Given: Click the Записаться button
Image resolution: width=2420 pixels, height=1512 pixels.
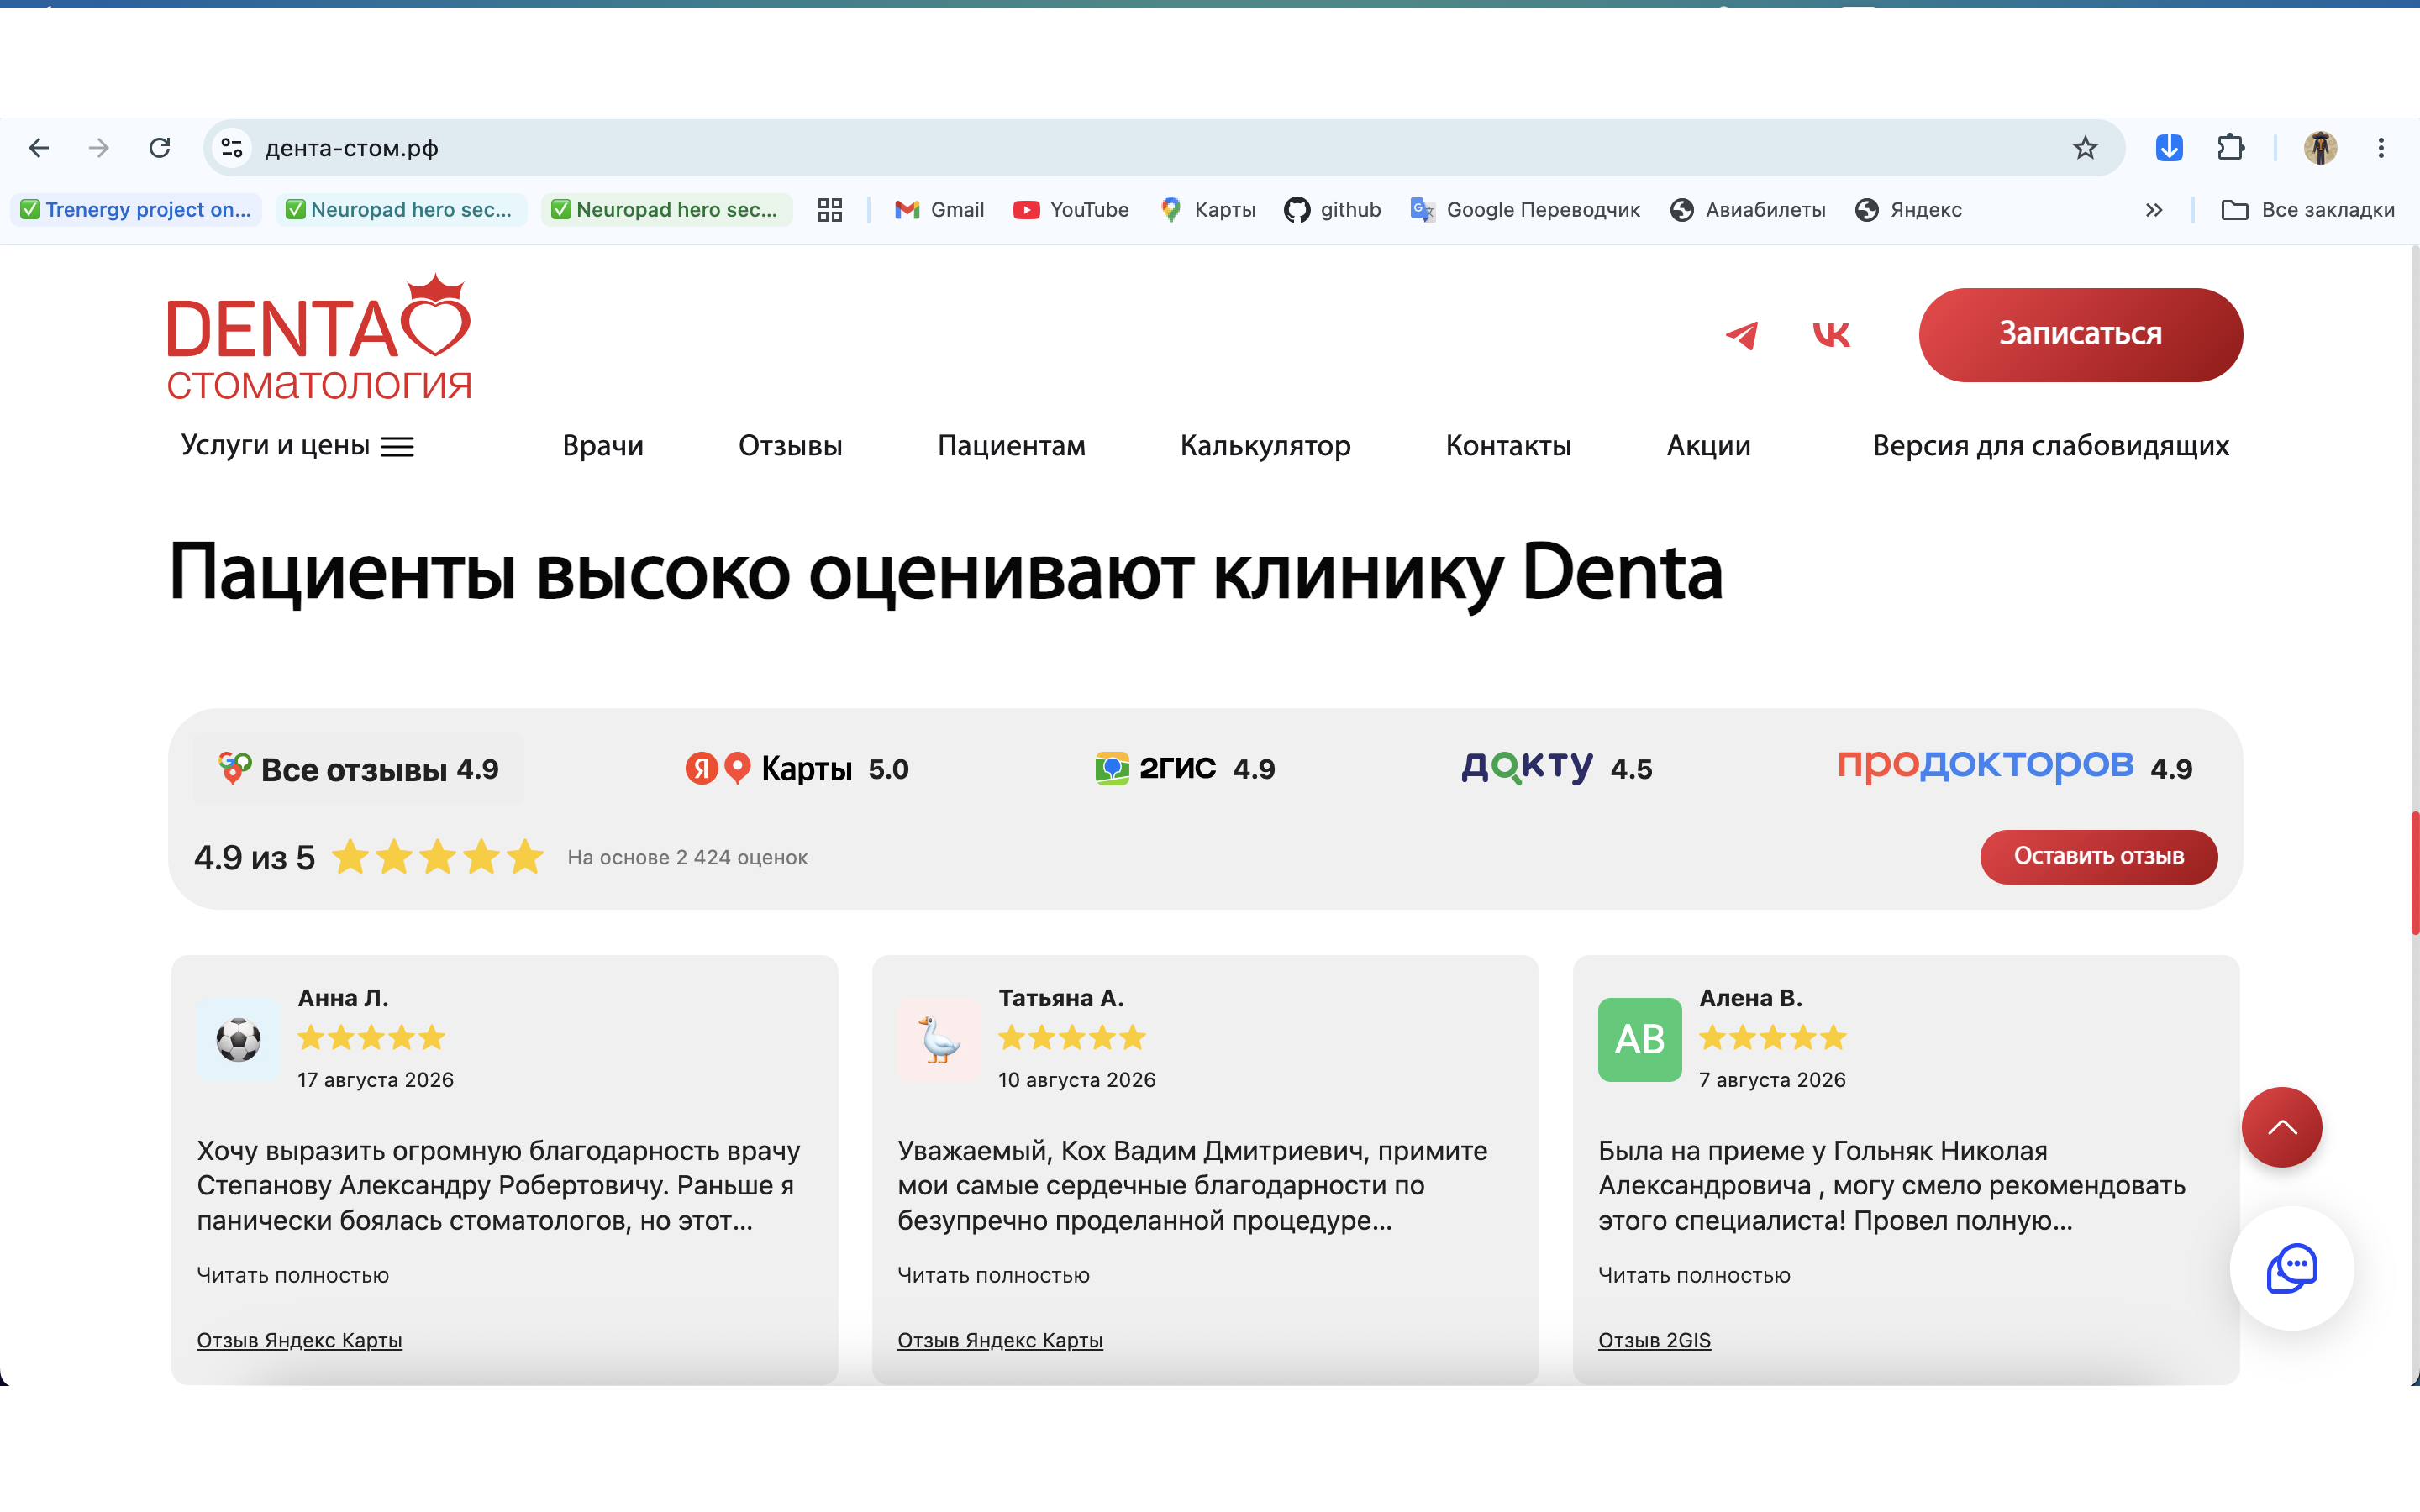Looking at the screenshot, I should coord(2080,335).
